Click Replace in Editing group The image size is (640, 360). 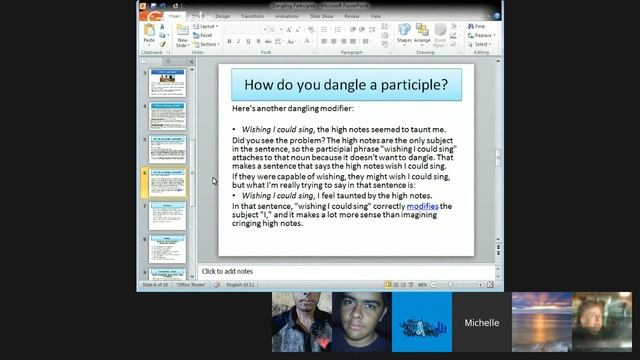(481, 35)
